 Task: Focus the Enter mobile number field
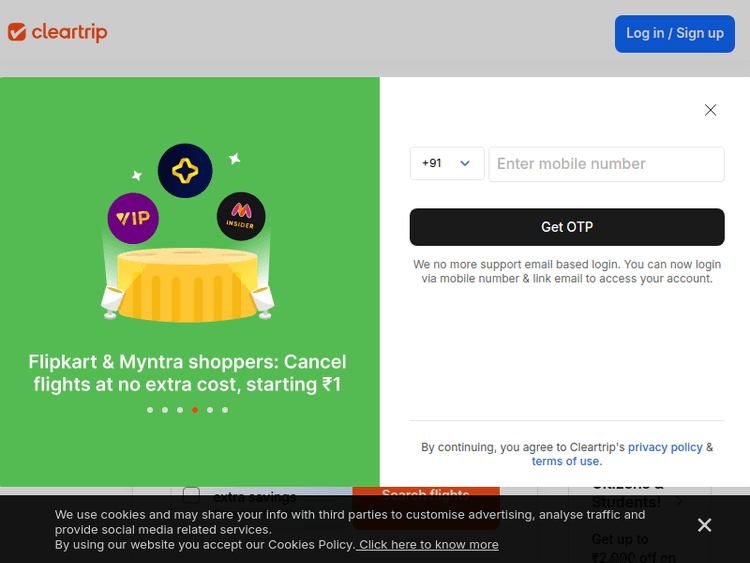(606, 164)
